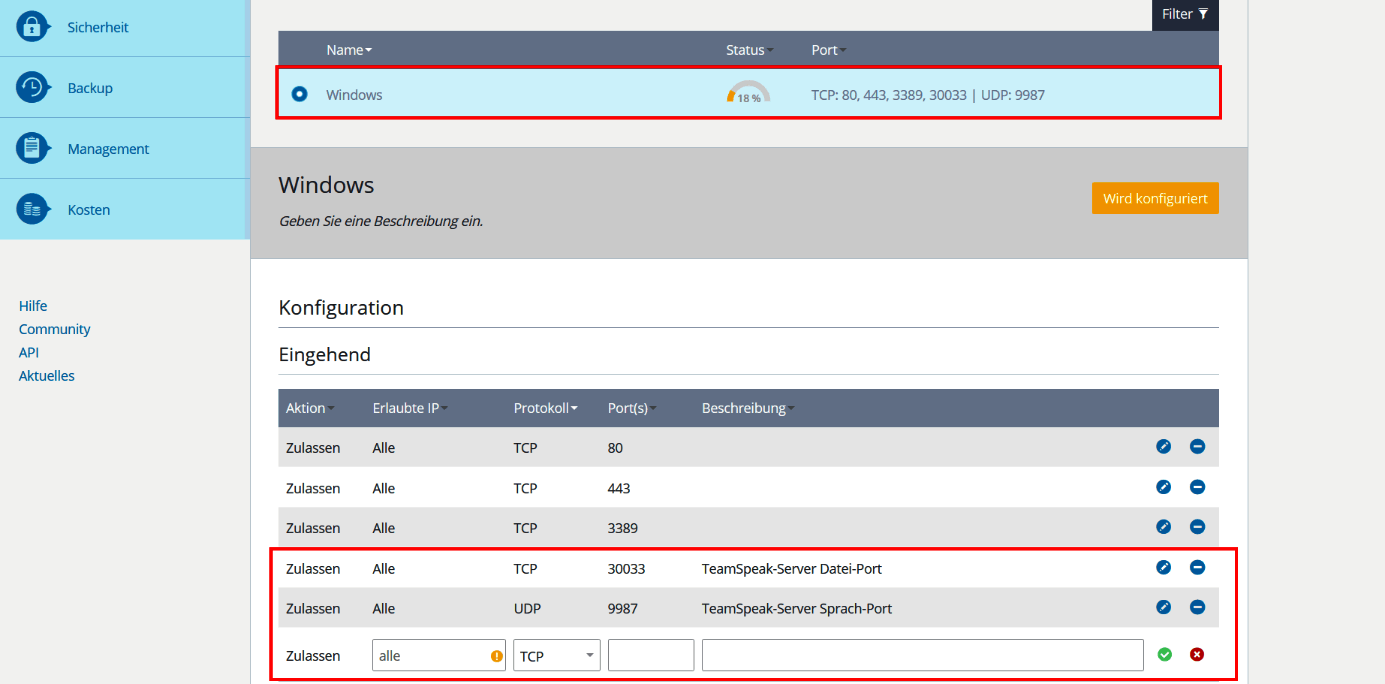Viewport: 1385px width, 684px height.
Task: Confirm the new rule with green checkmark
Action: pyautogui.click(x=1164, y=654)
